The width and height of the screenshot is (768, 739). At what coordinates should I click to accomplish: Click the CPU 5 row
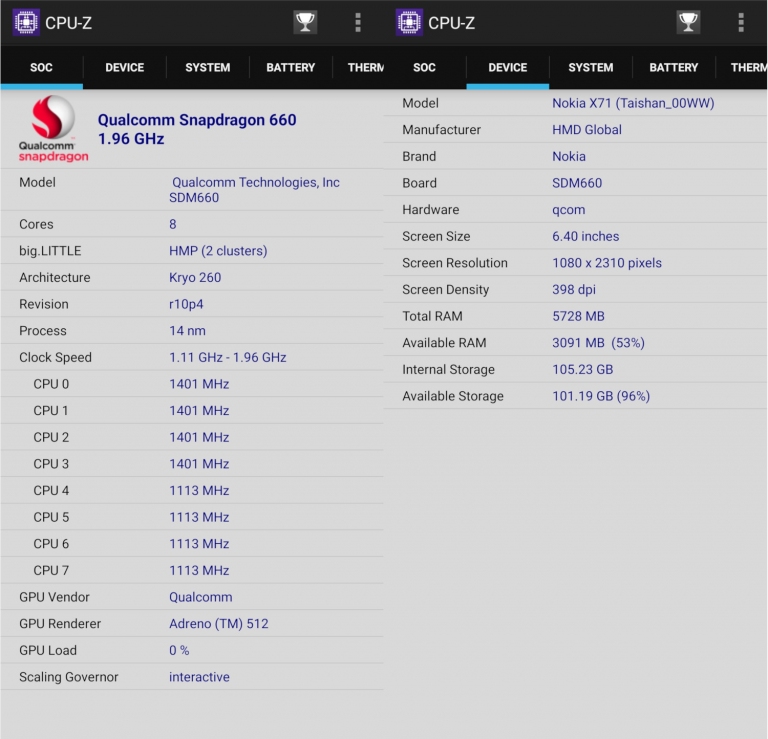pos(192,517)
